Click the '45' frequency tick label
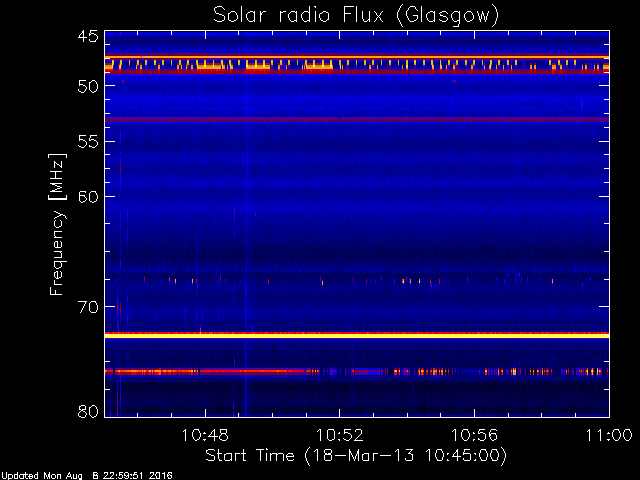Image resolution: width=640 pixels, height=480 pixels. (x=88, y=37)
